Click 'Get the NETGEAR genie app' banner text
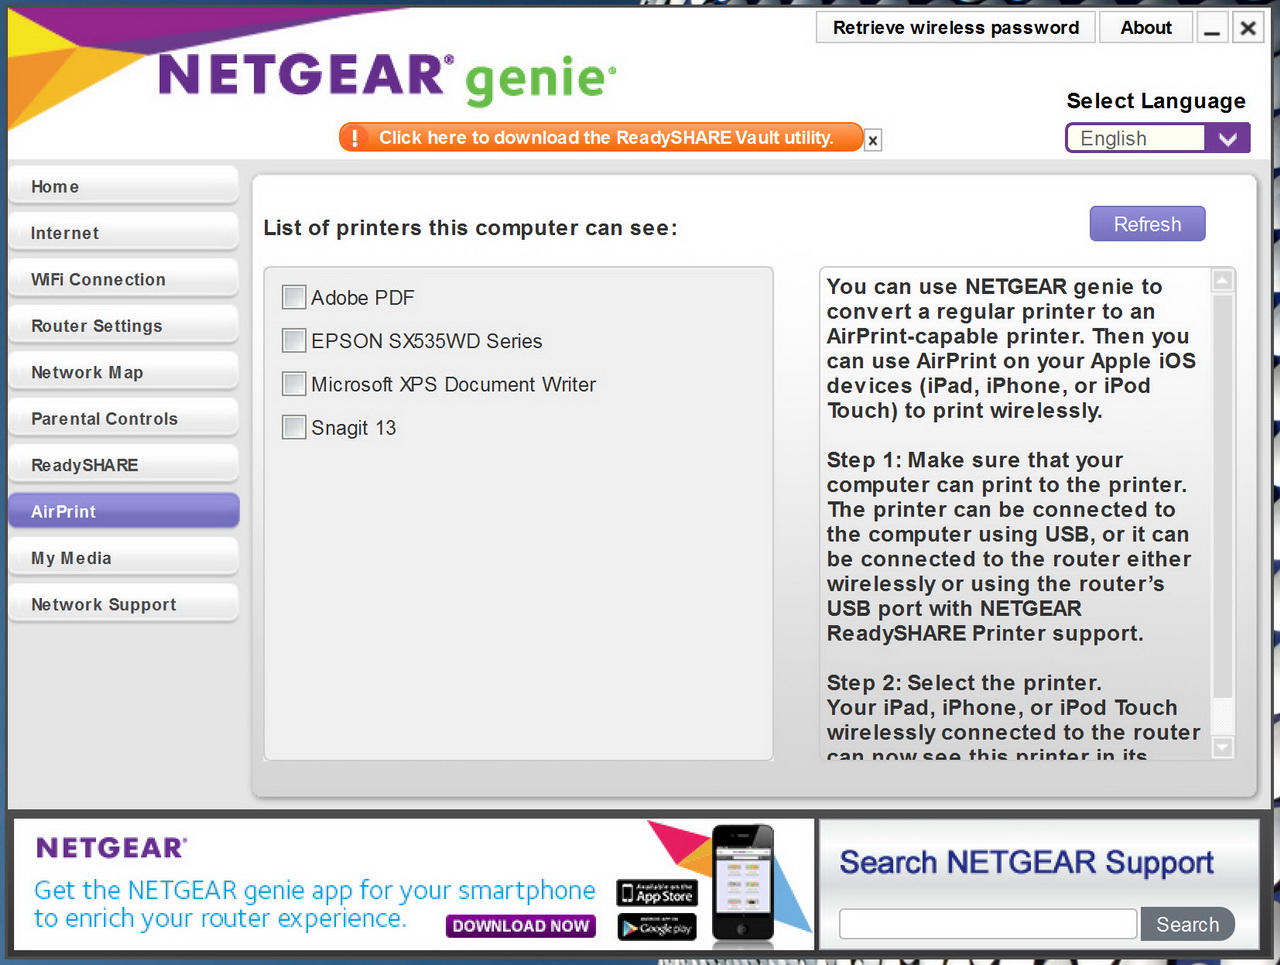Image resolution: width=1280 pixels, height=965 pixels. (314, 904)
